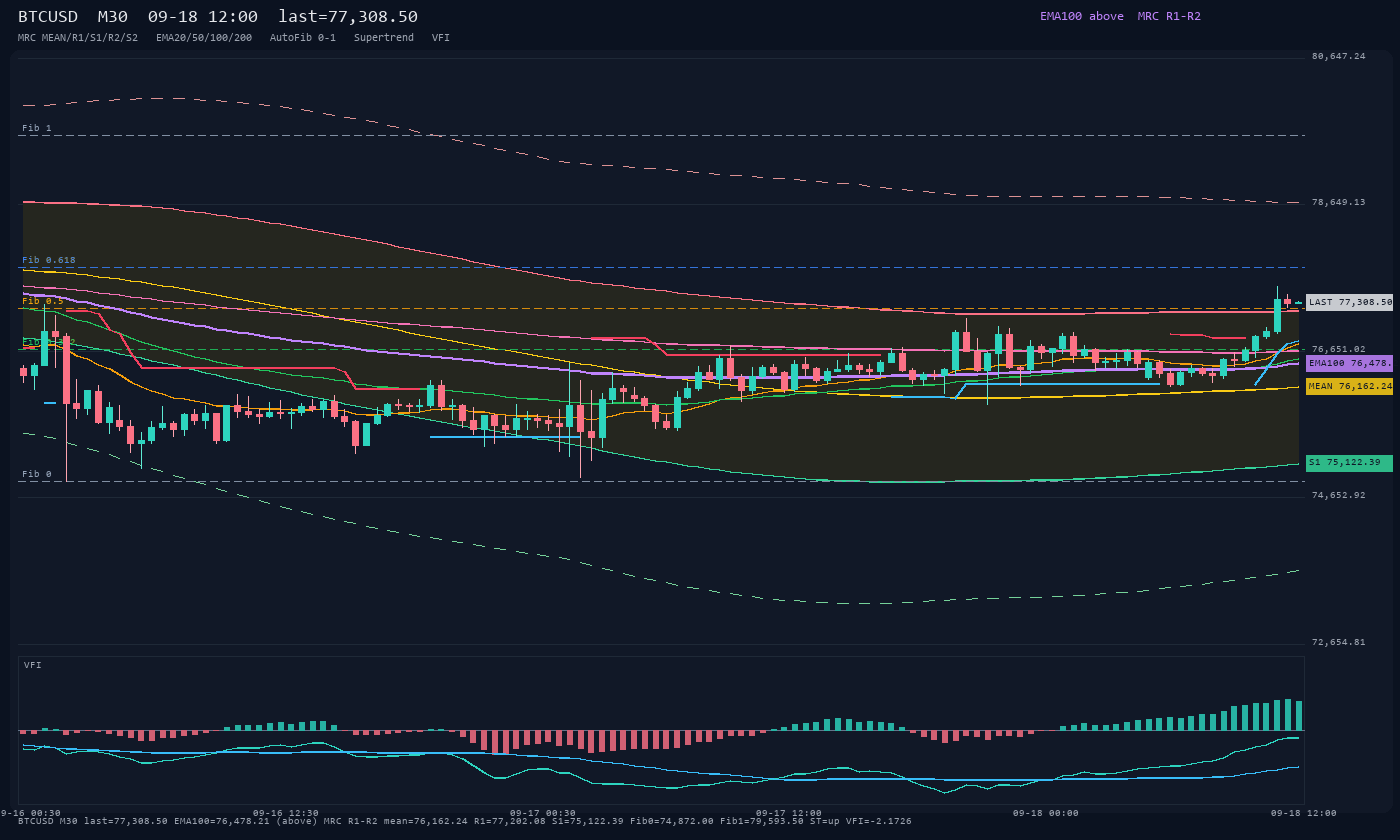Image resolution: width=1400 pixels, height=840 pixels.
Task: Click the 09-16 12:30 time axis label
Action: tap(286, 813)
